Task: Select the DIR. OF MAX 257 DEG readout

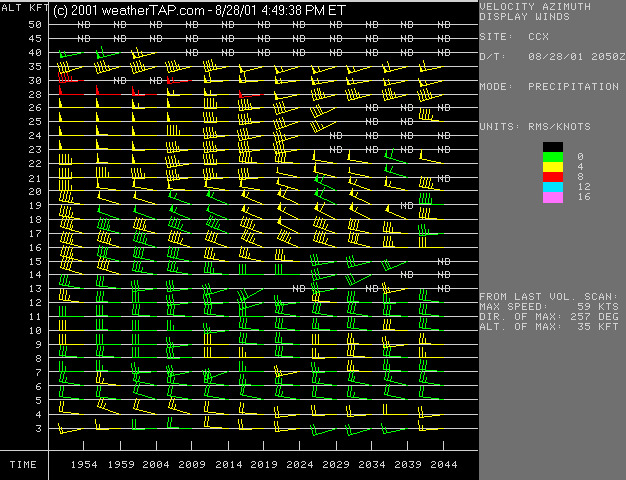Action: 549,316
